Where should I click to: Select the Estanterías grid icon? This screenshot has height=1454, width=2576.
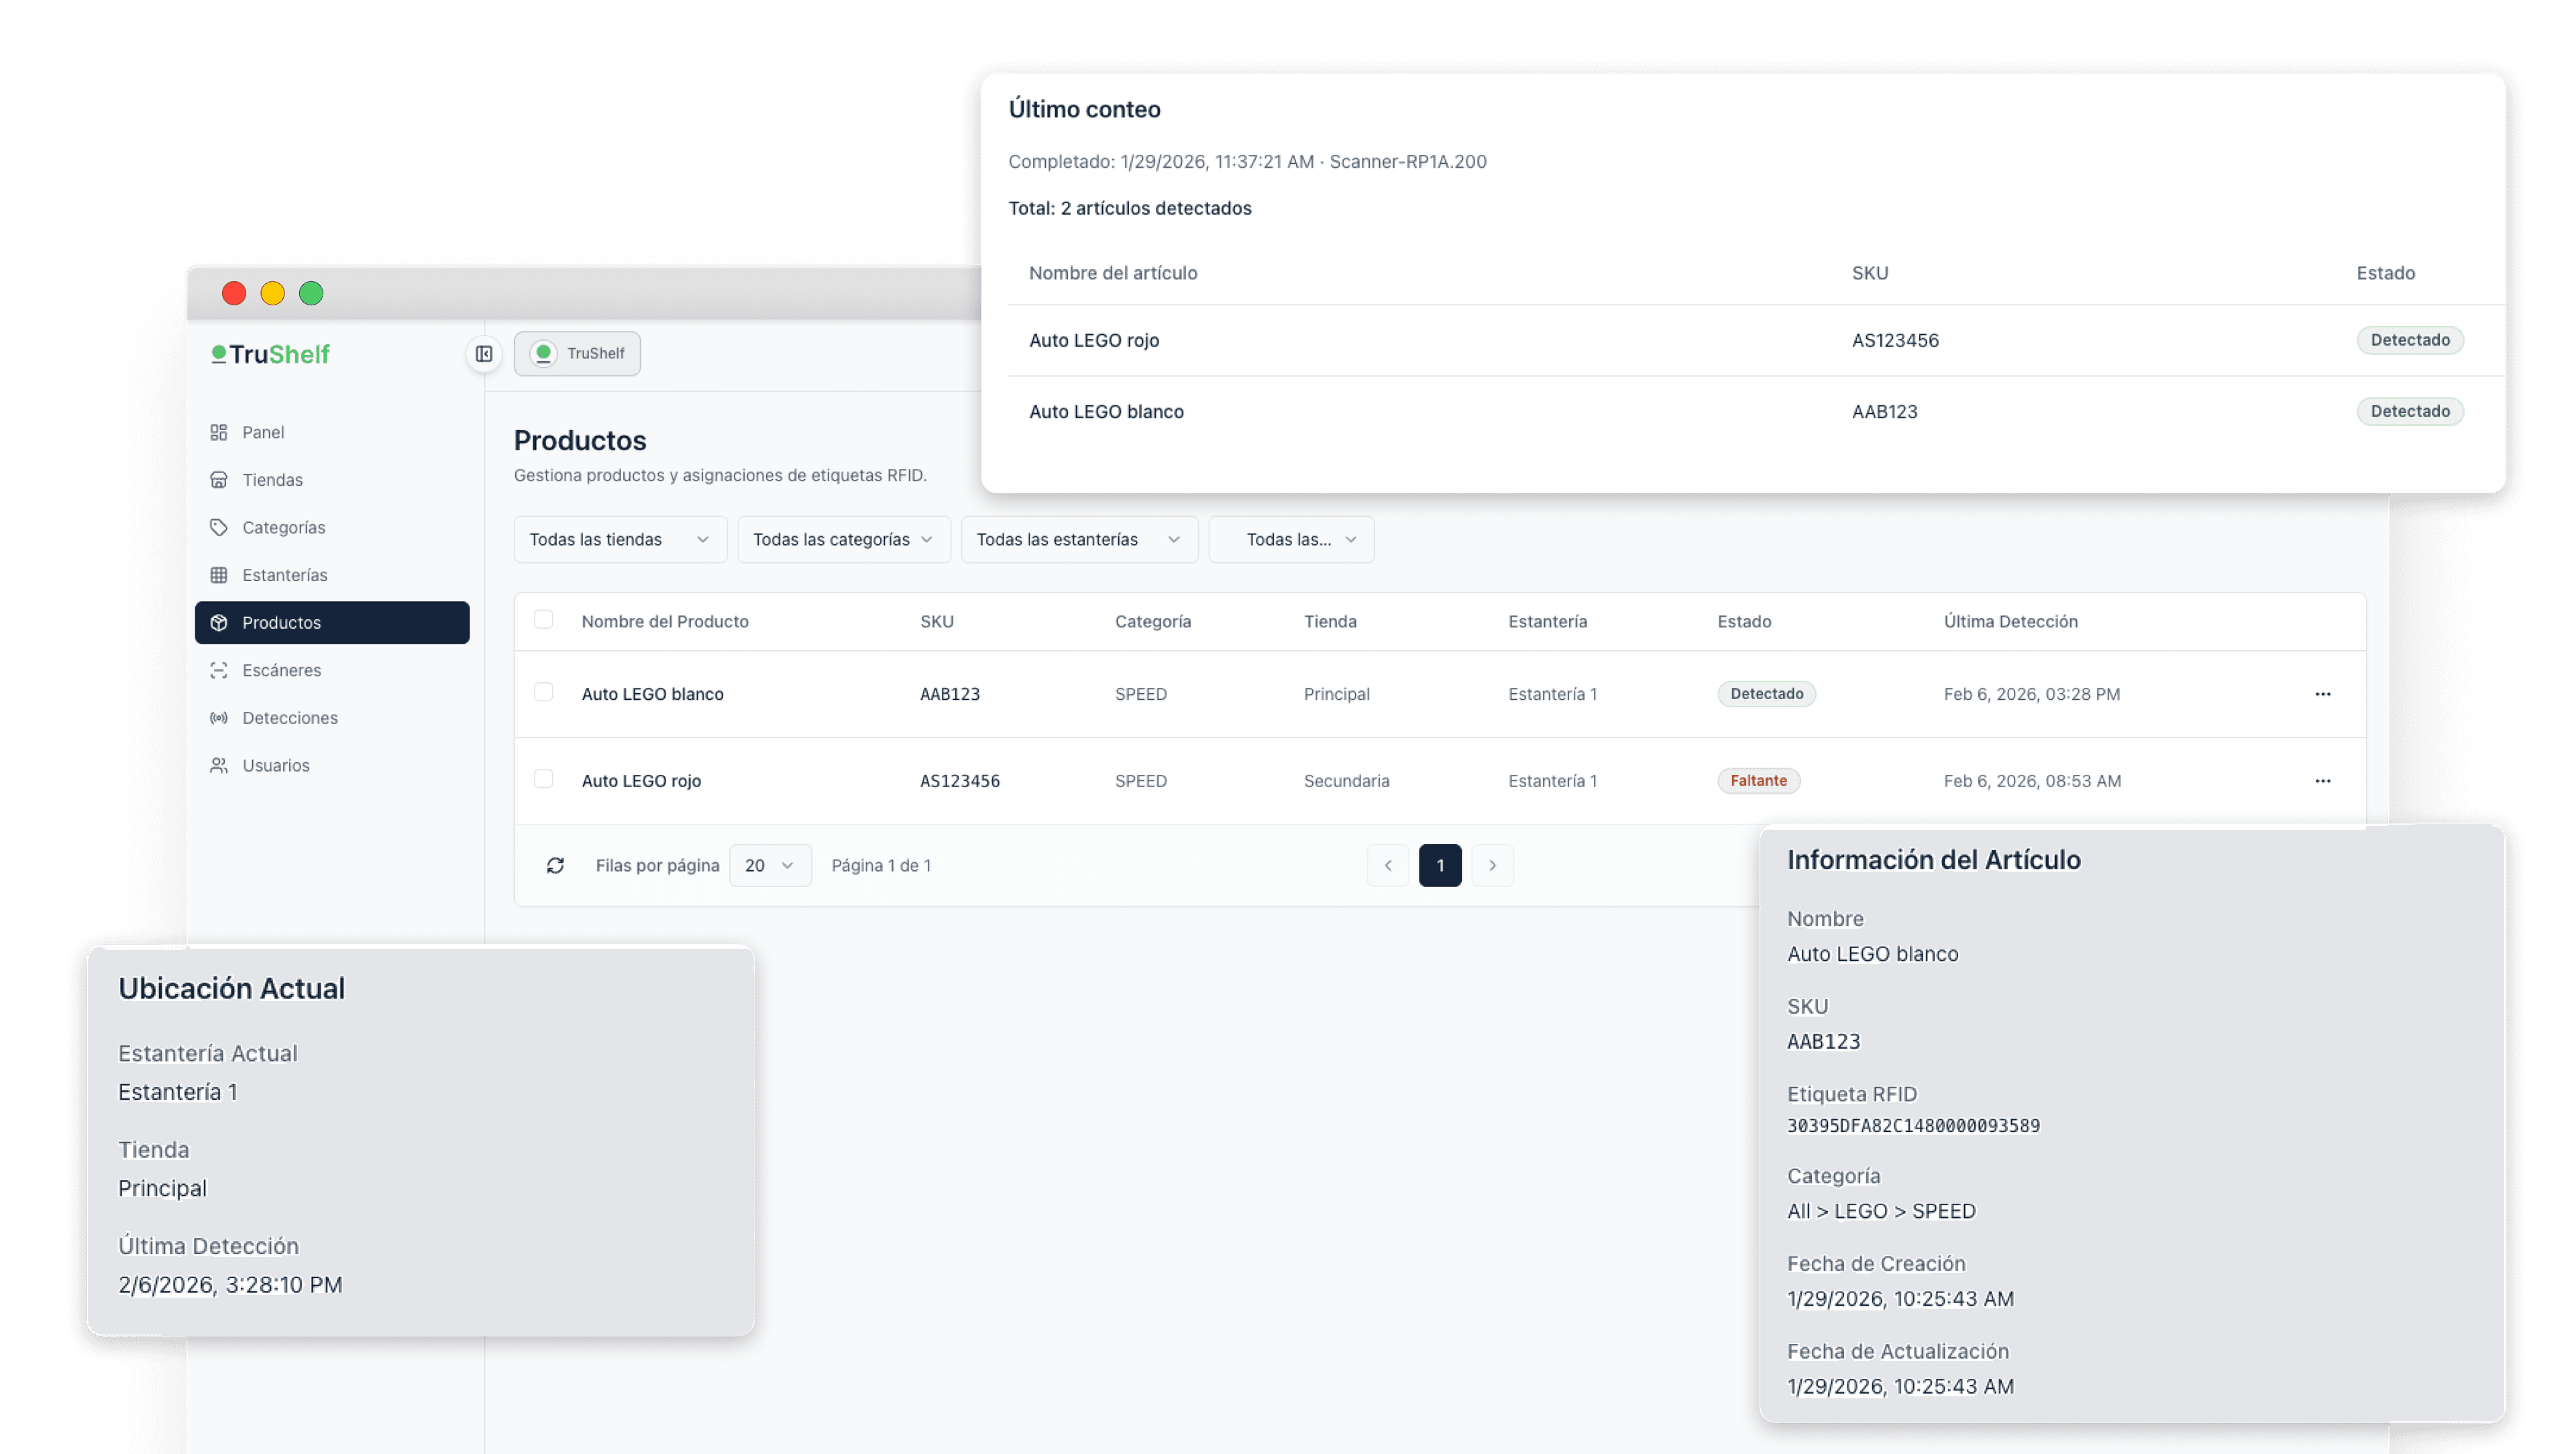tap(219, 575)
